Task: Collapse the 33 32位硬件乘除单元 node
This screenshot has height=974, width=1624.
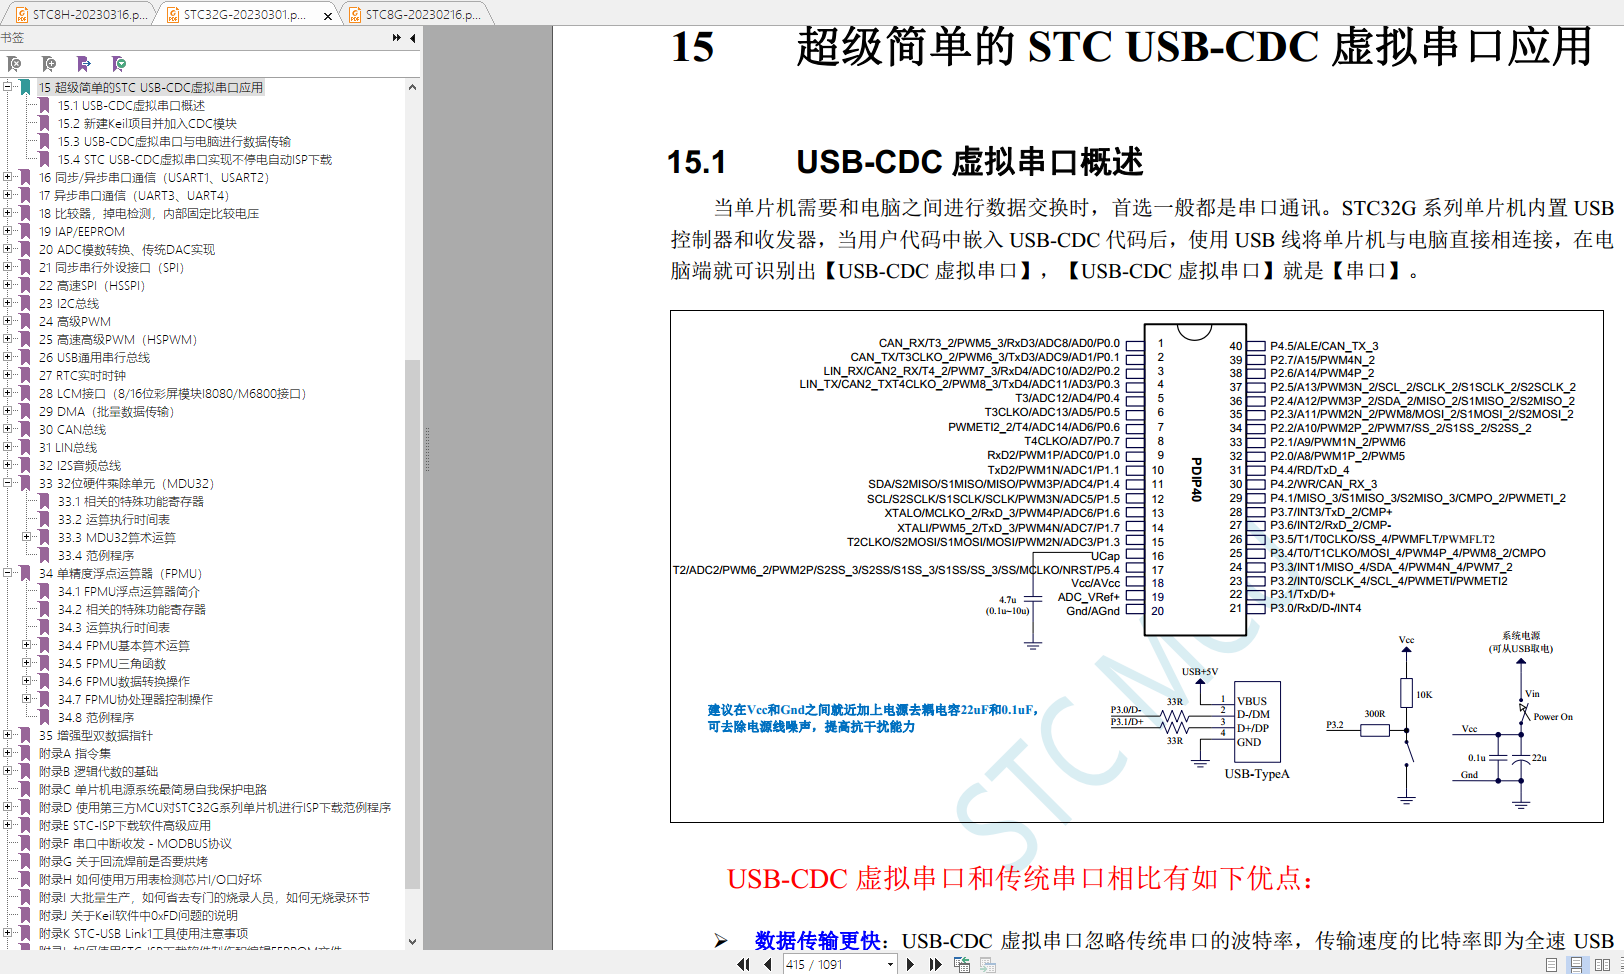Action: point(8,483)
